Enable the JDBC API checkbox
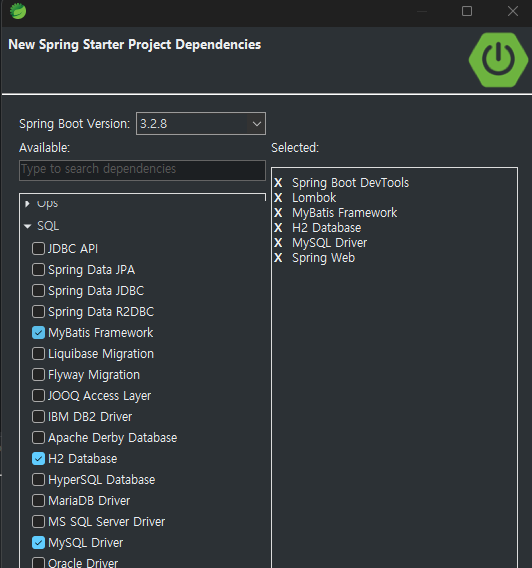 [38, 249]
